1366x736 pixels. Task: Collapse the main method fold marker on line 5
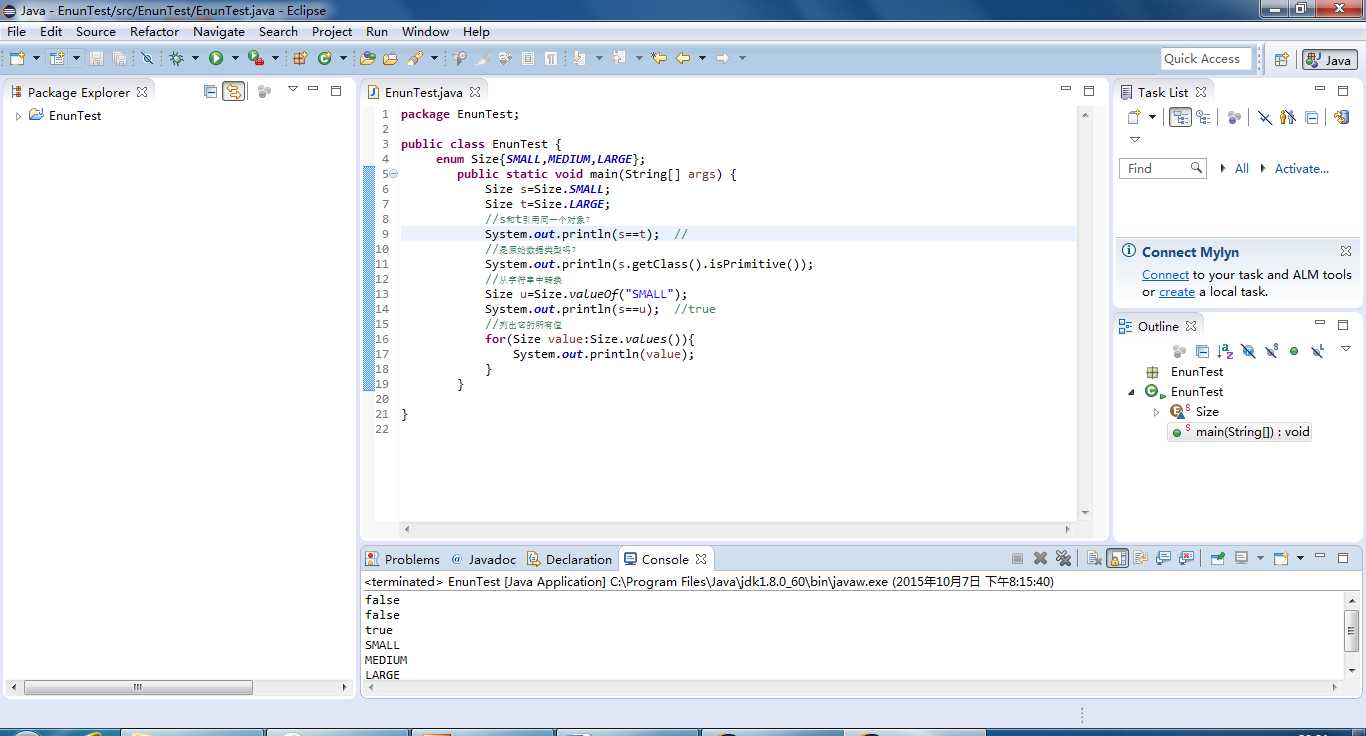(x=393, y=174)
